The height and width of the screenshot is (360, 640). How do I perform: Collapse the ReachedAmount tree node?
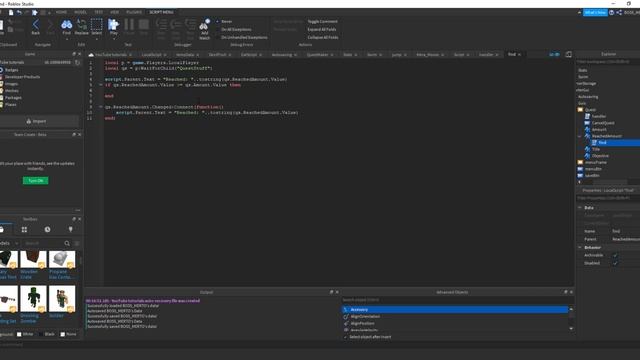pos(580,136)
